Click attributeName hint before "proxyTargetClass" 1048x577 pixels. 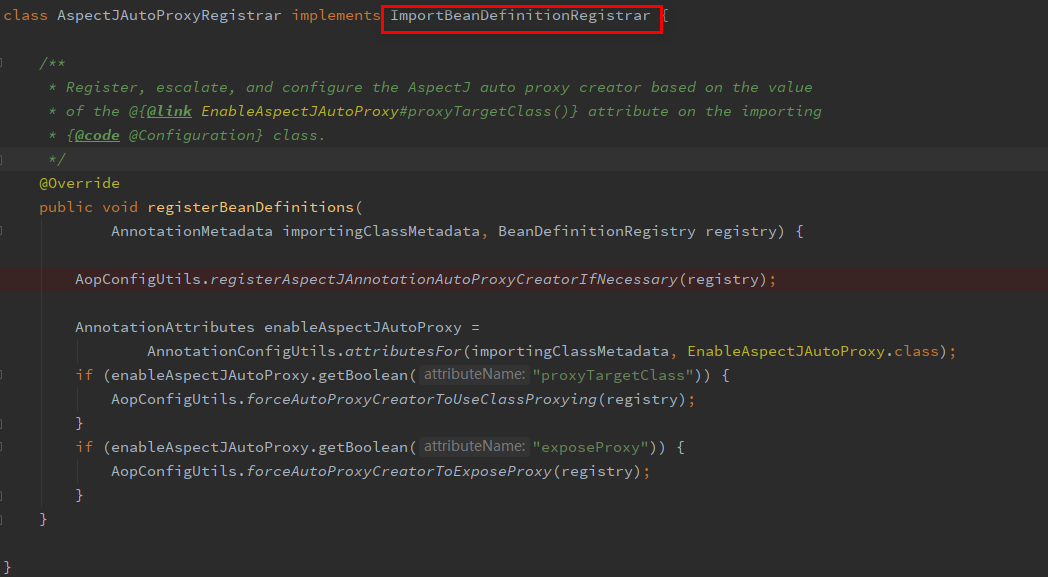pos(475,374)
